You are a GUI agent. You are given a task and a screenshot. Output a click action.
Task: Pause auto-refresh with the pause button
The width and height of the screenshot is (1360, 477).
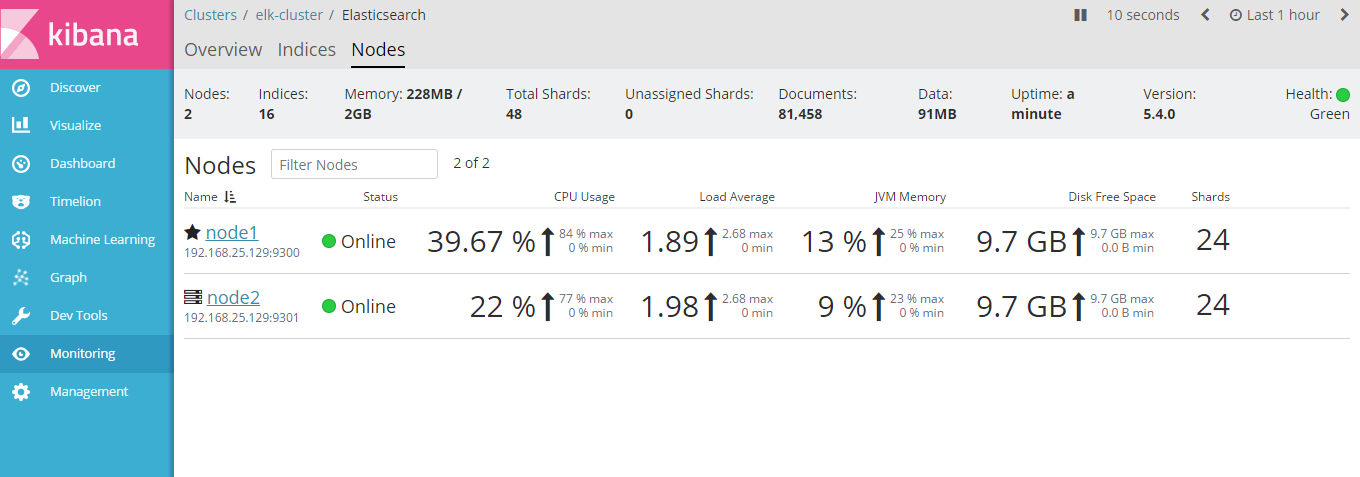[x=1080, y=15]
